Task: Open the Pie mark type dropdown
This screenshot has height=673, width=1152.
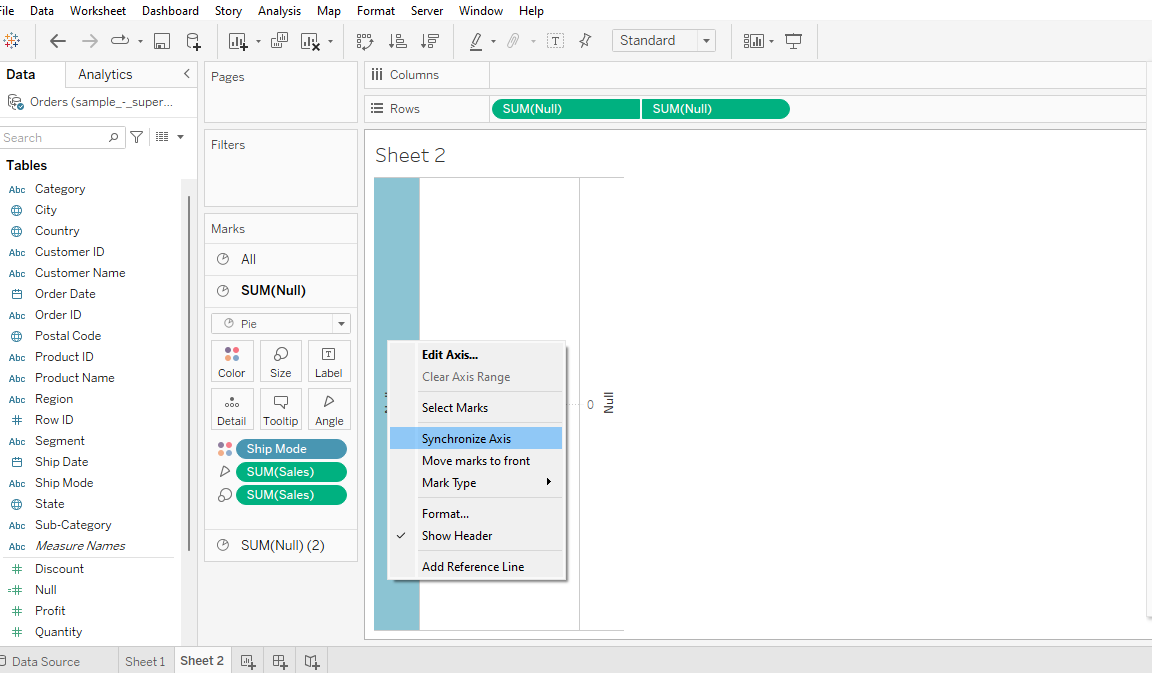Action: pyautogui.click(x=341, y=323)
